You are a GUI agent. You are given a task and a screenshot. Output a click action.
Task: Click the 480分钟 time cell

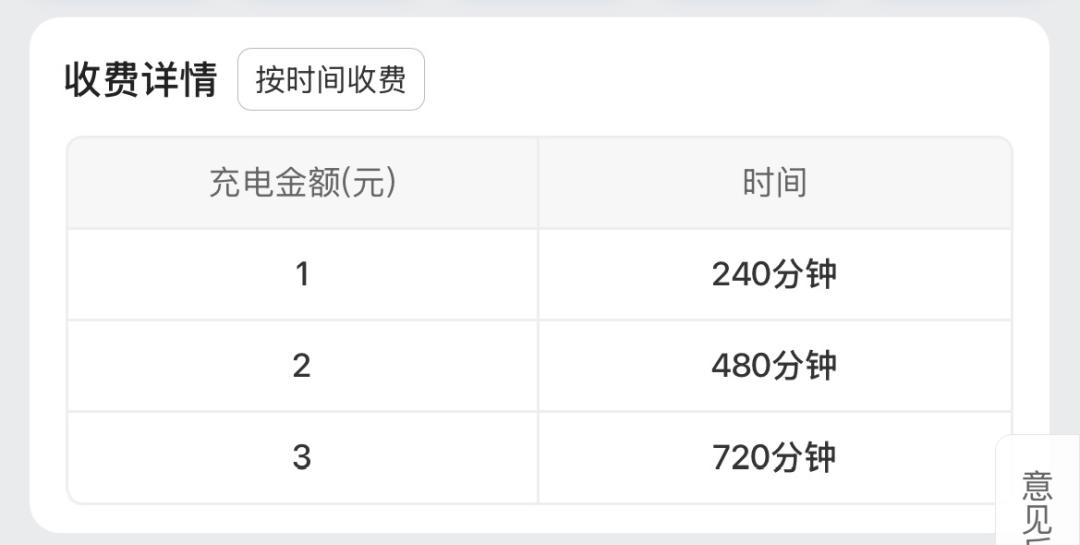(774, 366)
